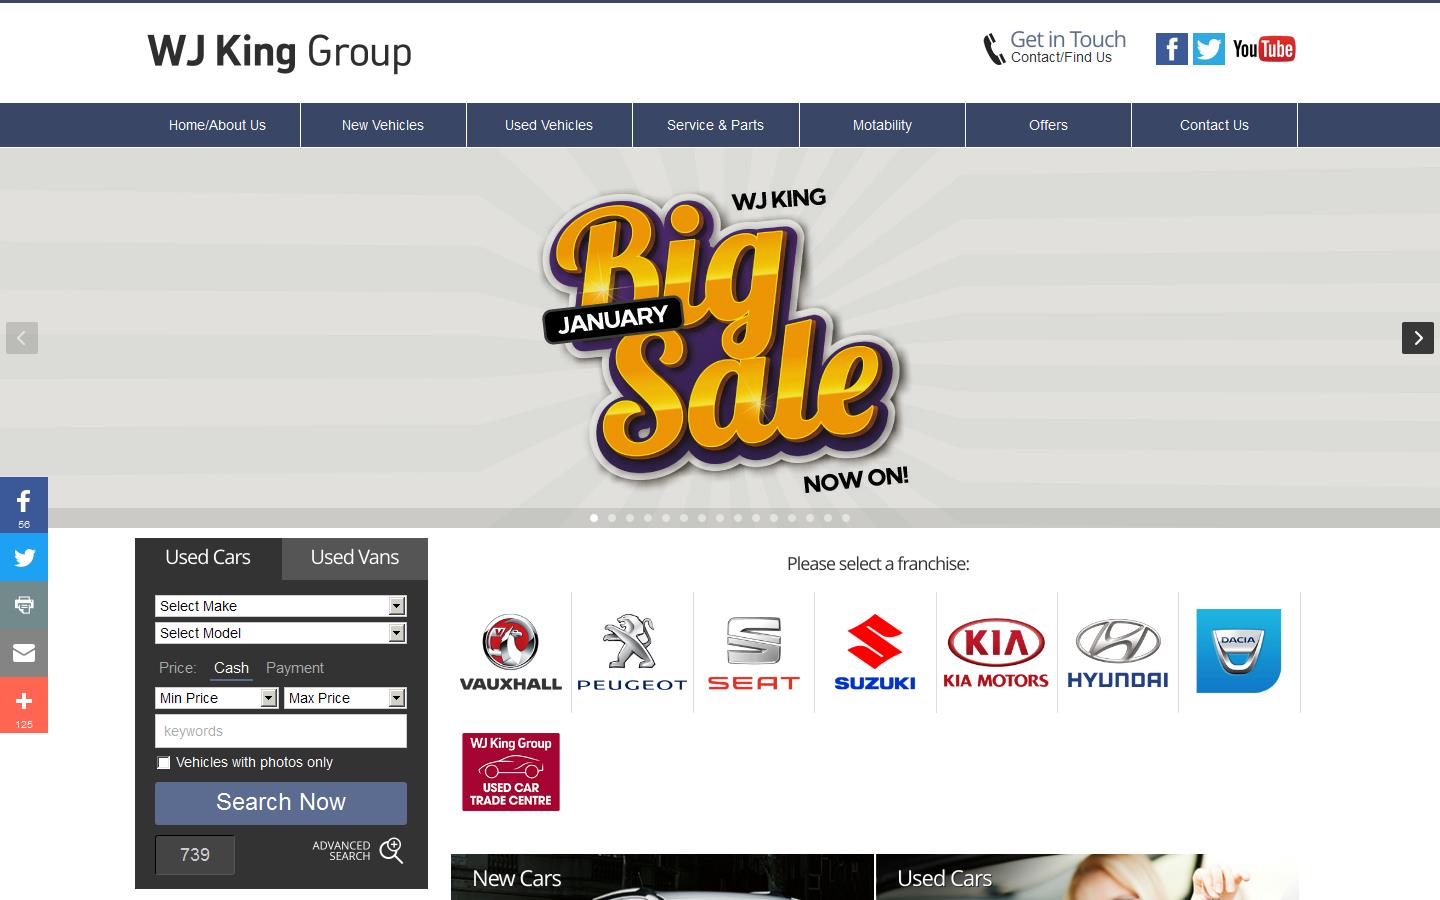The height and width of the screenshot is (900, 1440).
Task: Open the YouTube channel icon
Action: [1264, 48]
